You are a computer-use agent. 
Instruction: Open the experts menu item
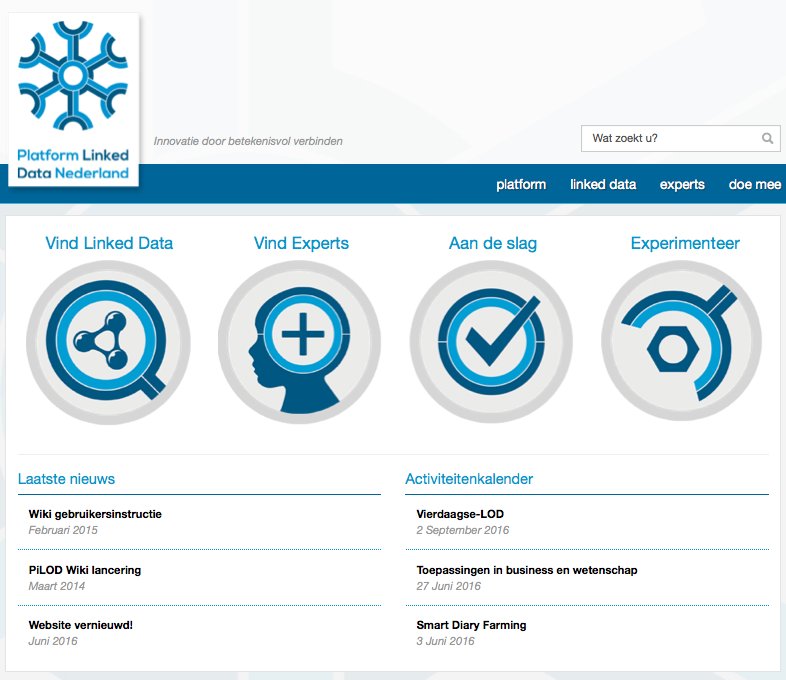[x=682, y=184]
